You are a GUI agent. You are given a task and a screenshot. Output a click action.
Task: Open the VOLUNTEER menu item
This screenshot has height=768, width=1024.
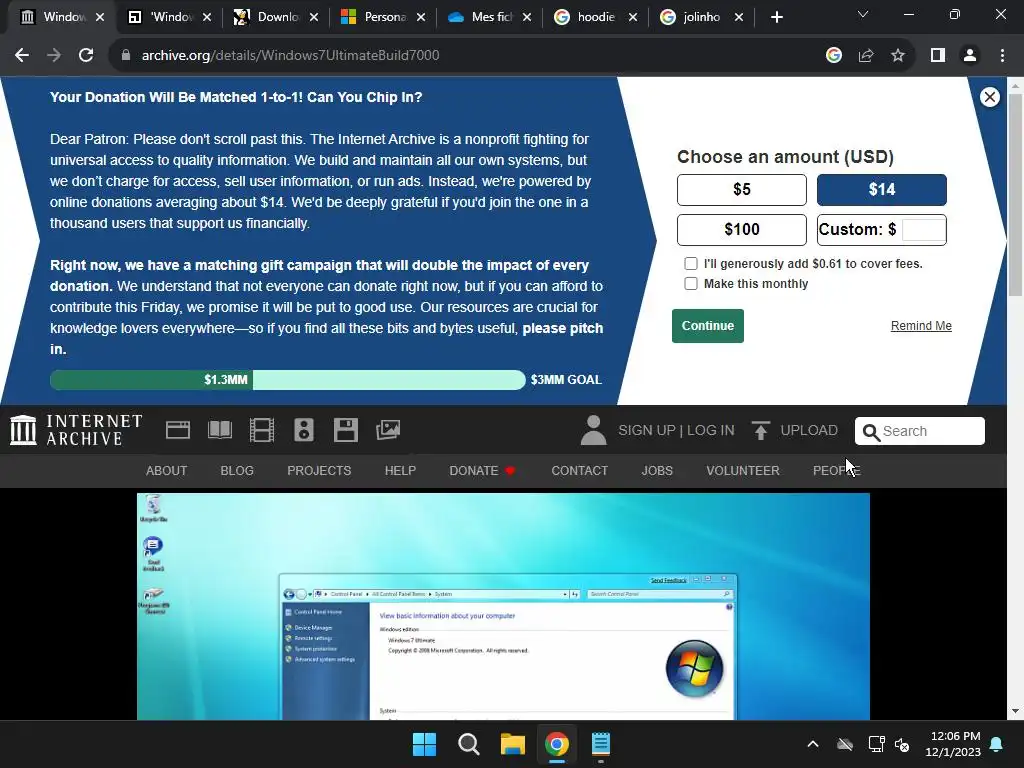click(x=743, y=471)
